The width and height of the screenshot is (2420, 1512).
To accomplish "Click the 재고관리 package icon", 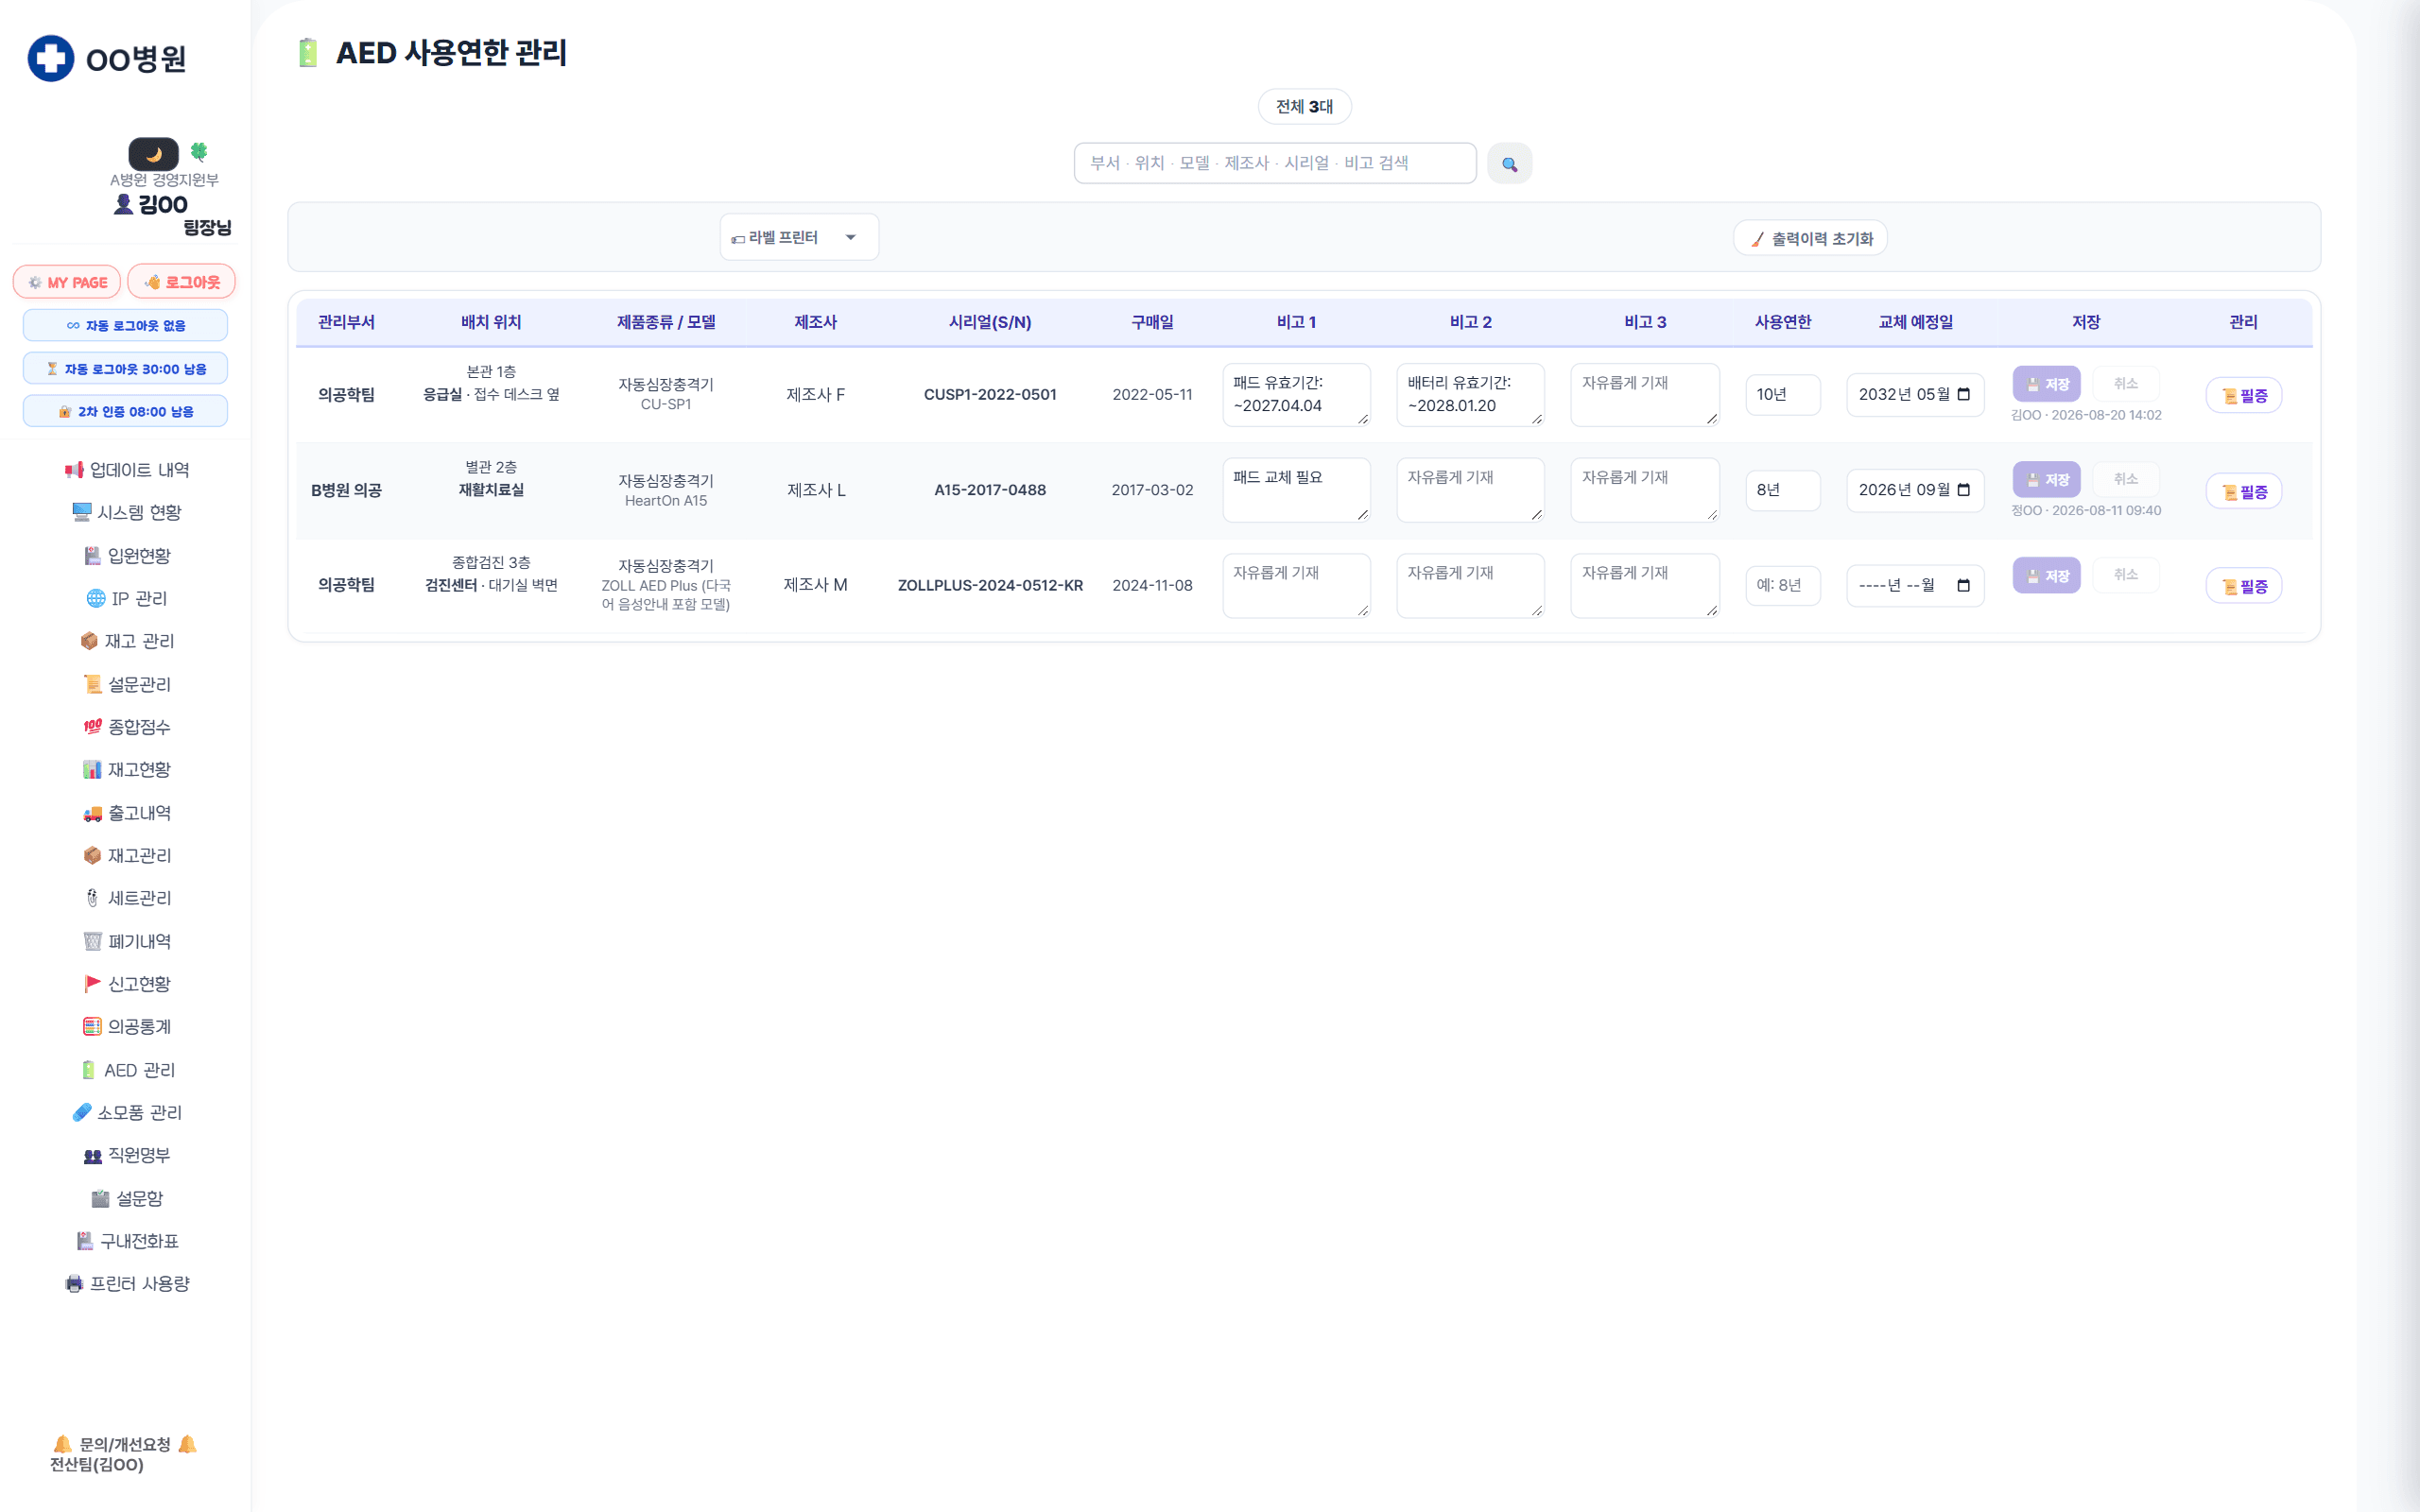I will coord(92,856).
